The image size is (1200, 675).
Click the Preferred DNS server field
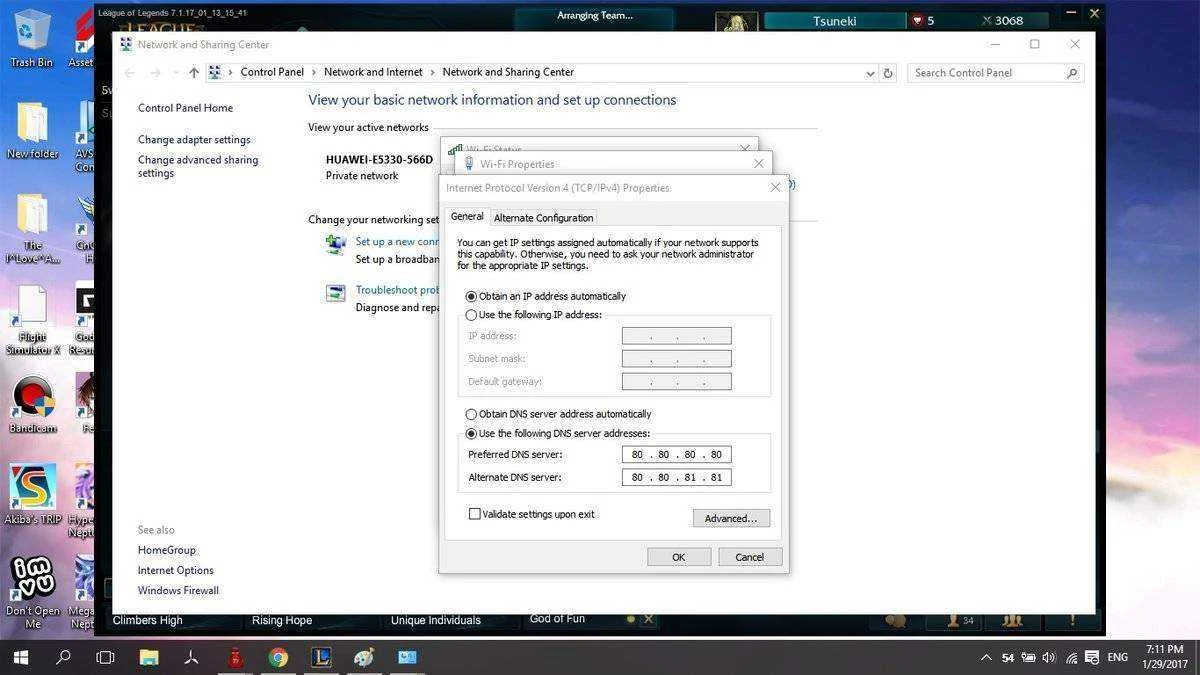pos(676,455)
